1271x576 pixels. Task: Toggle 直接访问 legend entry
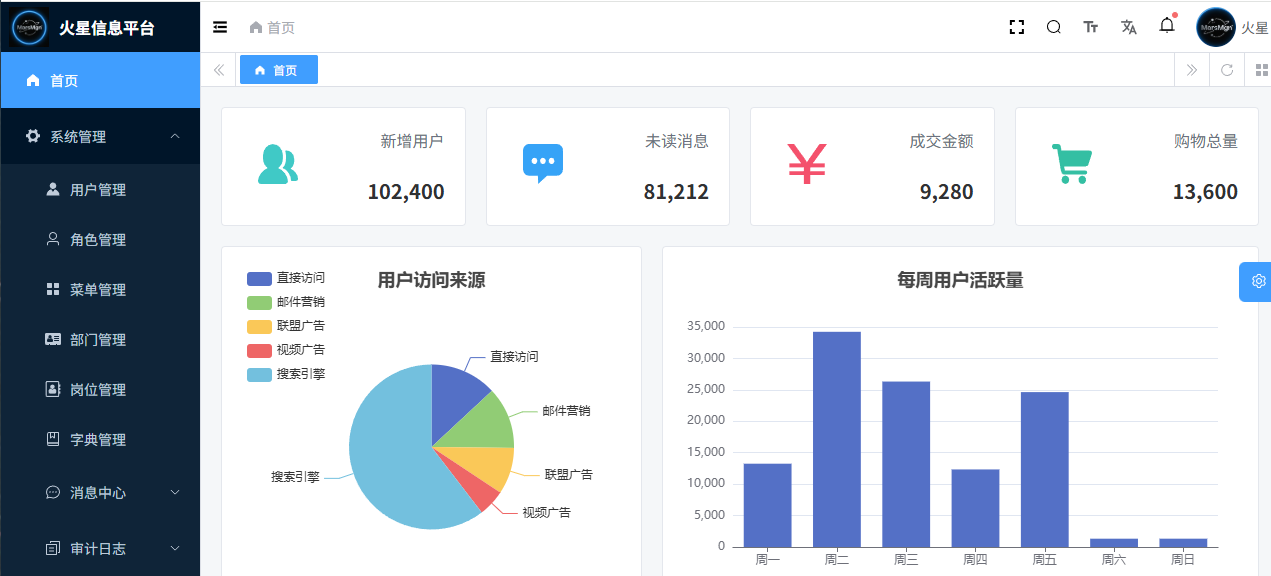pos(286,278)
